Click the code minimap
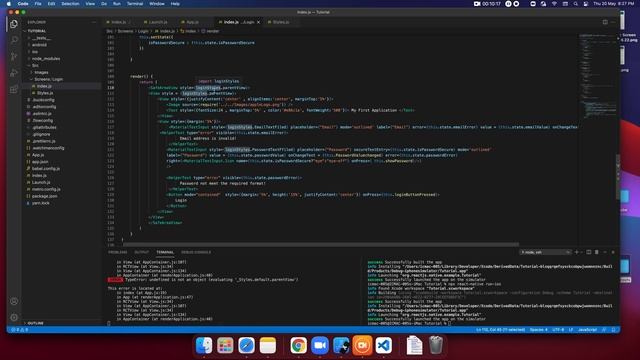This screenshot has height=360, width=640. 598,76
